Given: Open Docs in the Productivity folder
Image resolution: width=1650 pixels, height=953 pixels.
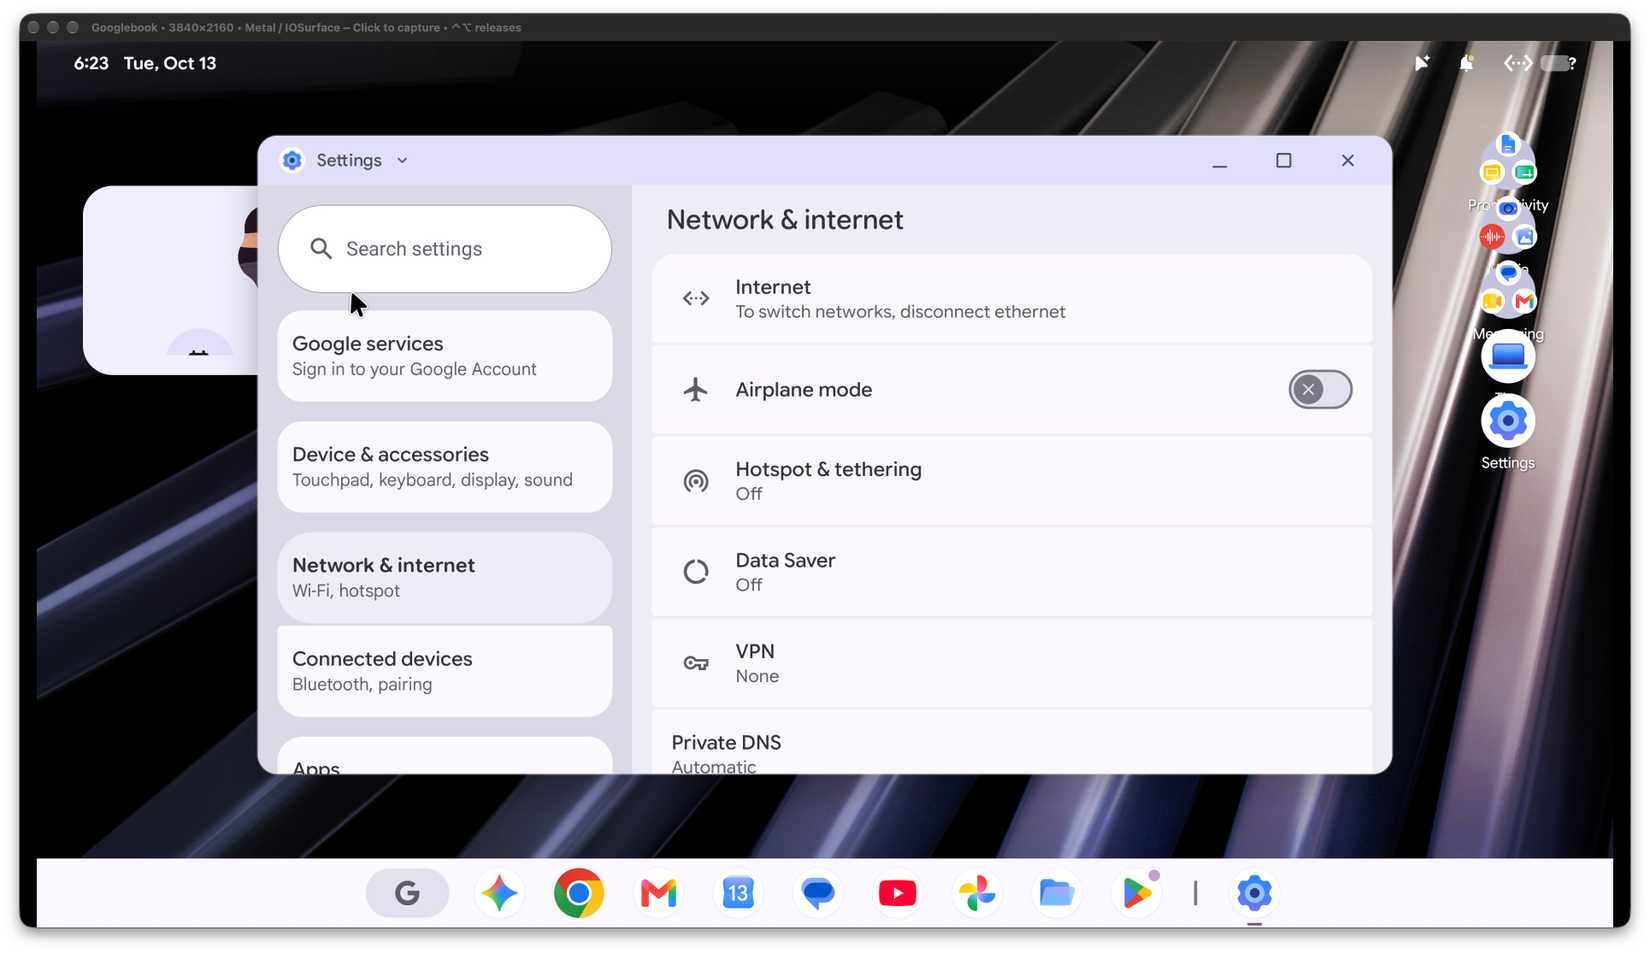Looking at the screenshot, I should 1508,146.
